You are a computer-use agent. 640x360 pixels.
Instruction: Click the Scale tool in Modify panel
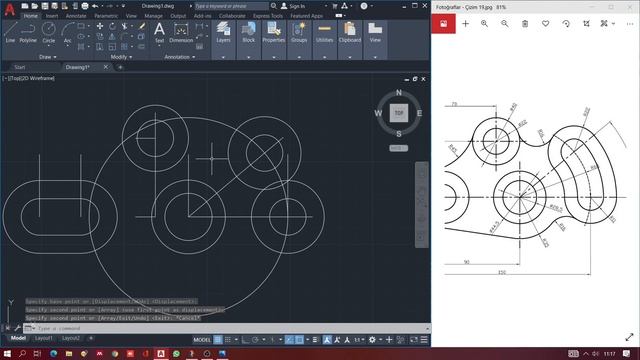(112, 47)
